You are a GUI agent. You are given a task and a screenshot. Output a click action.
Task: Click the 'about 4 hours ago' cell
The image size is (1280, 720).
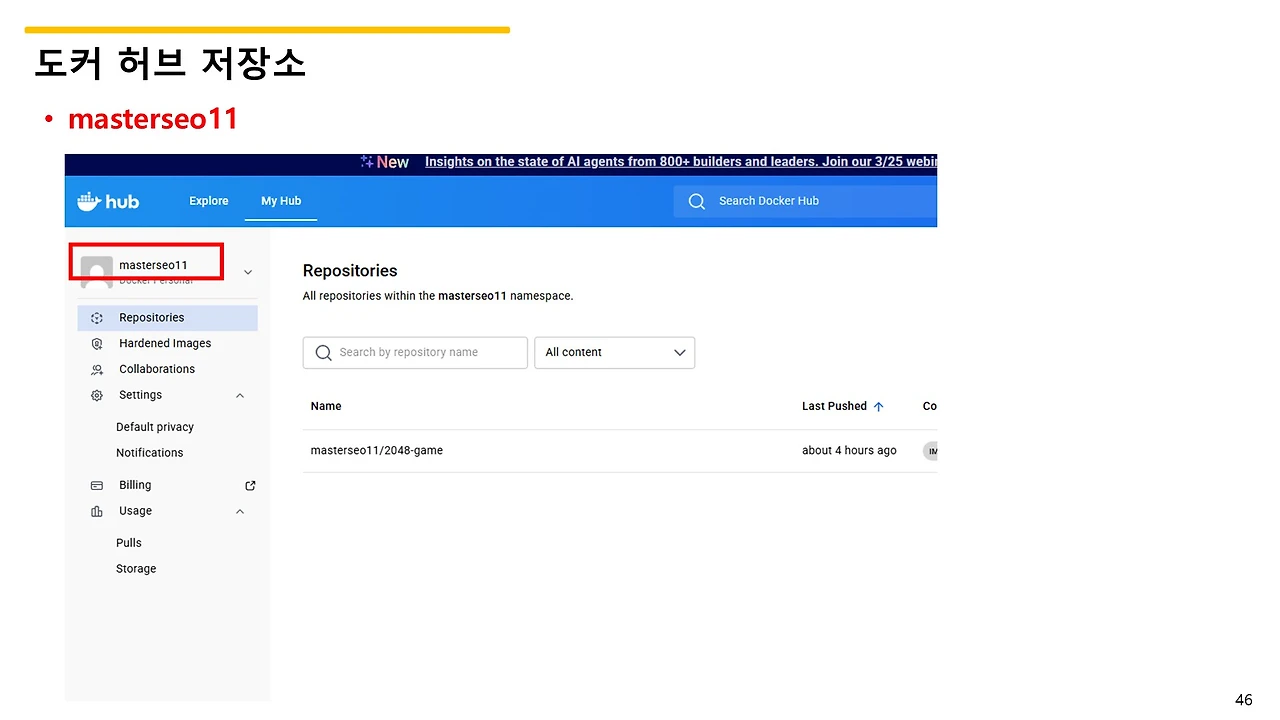849,451
